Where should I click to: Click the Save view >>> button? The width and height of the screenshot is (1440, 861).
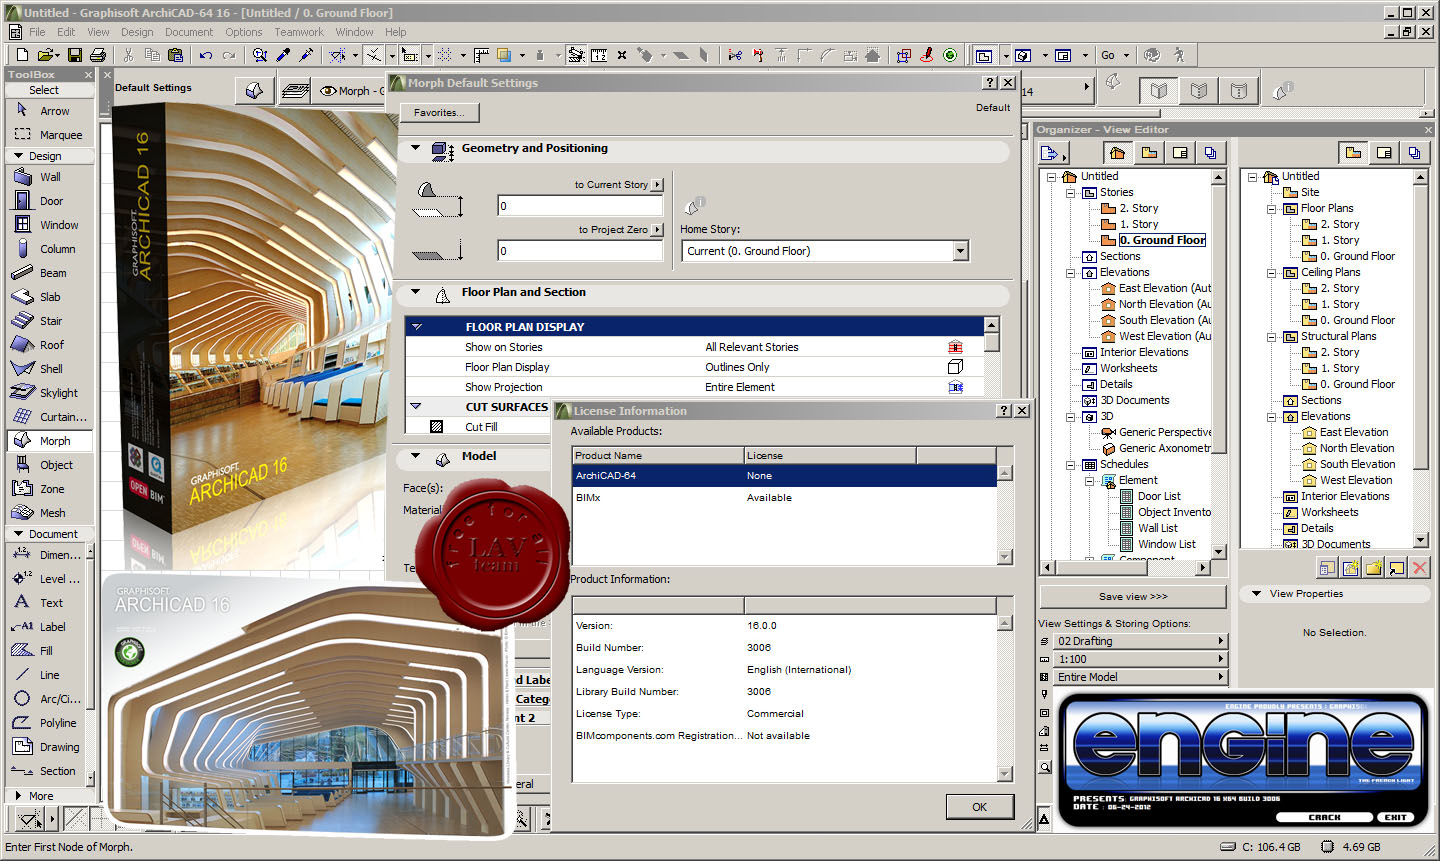[1133, 597]
